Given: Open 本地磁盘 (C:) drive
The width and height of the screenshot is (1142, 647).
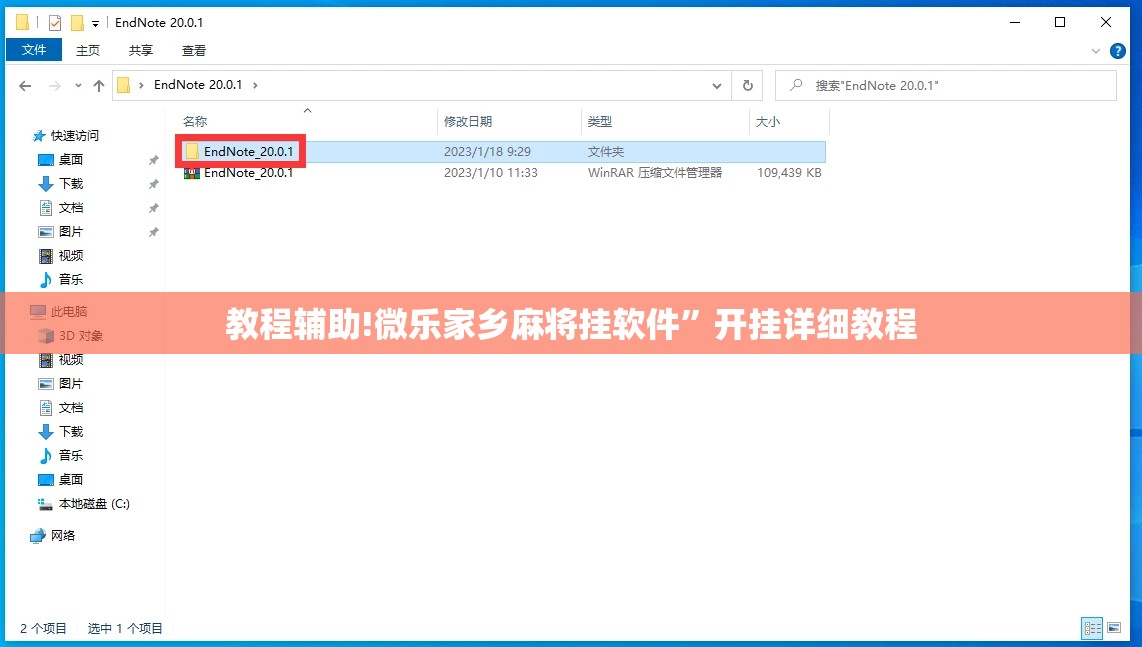Looking at the screenshot, I should click(x=94, y=503).
